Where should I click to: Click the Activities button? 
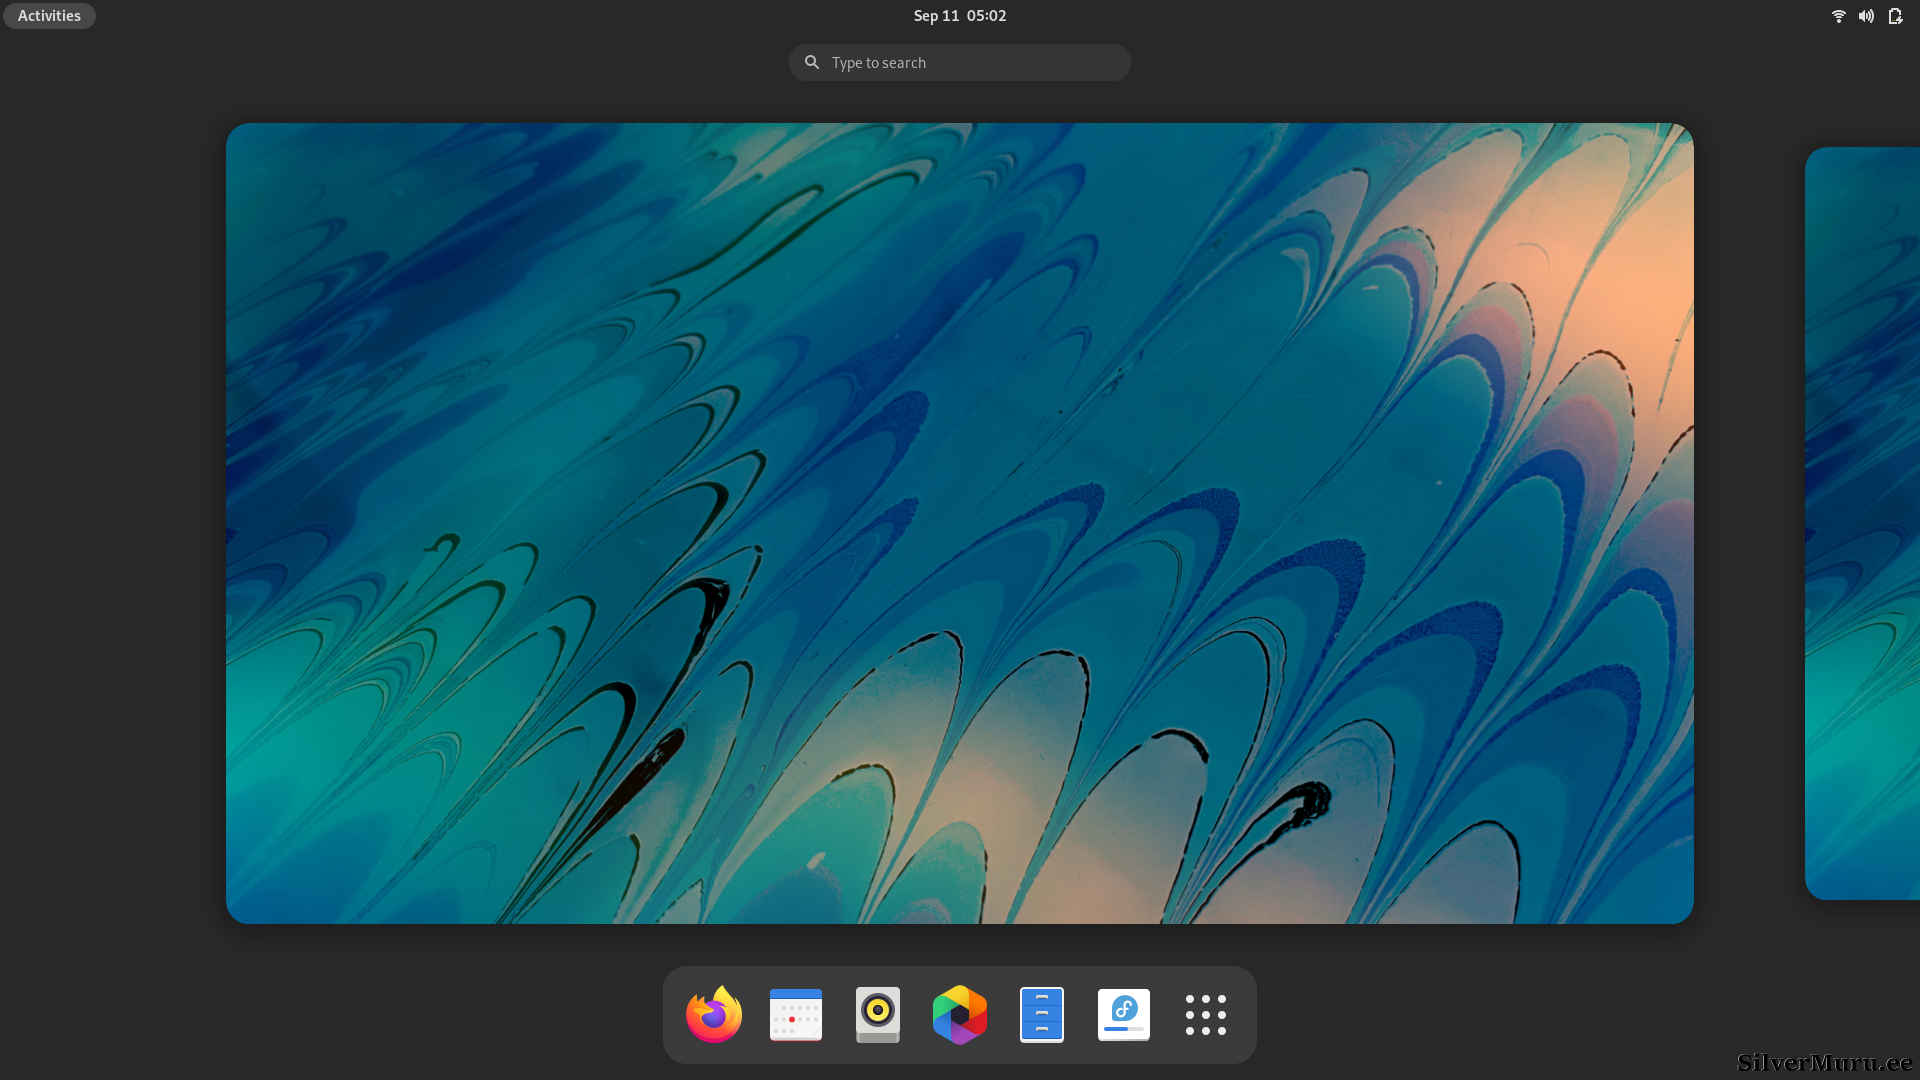49,16
